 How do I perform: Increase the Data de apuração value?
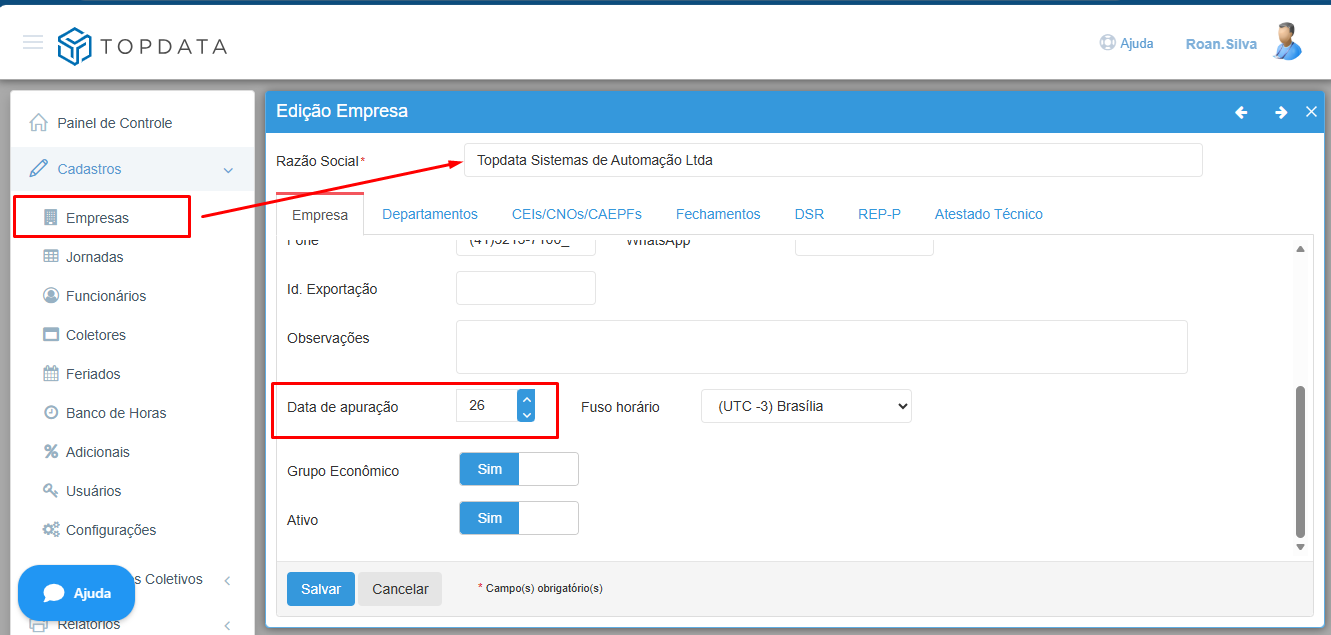tap(527, 398)
